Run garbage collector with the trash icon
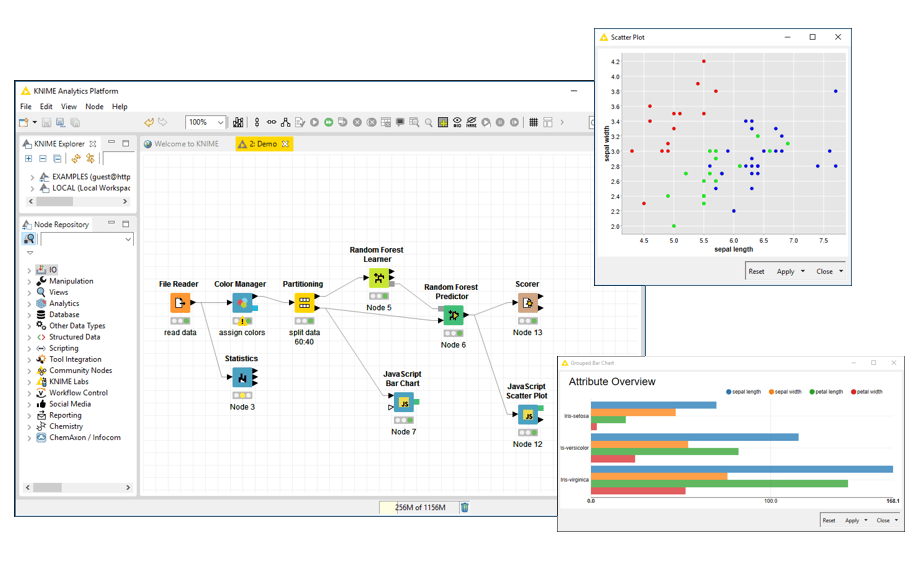The width and height of the screenshot is (920, 567). [x=465, y=508]
